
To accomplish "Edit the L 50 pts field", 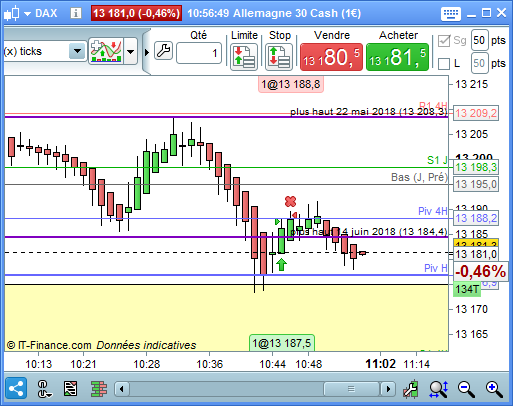I will [480, 63].
